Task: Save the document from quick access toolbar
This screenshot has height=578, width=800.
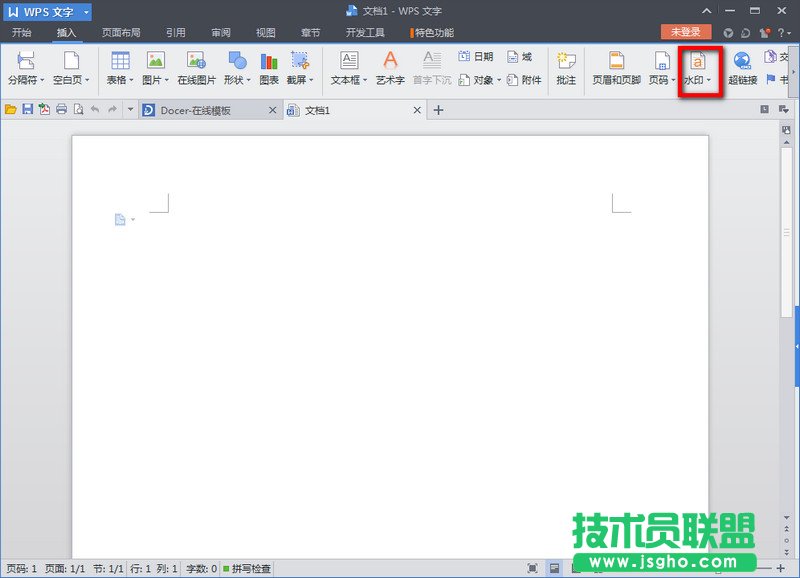Action: tap(28, 110)
